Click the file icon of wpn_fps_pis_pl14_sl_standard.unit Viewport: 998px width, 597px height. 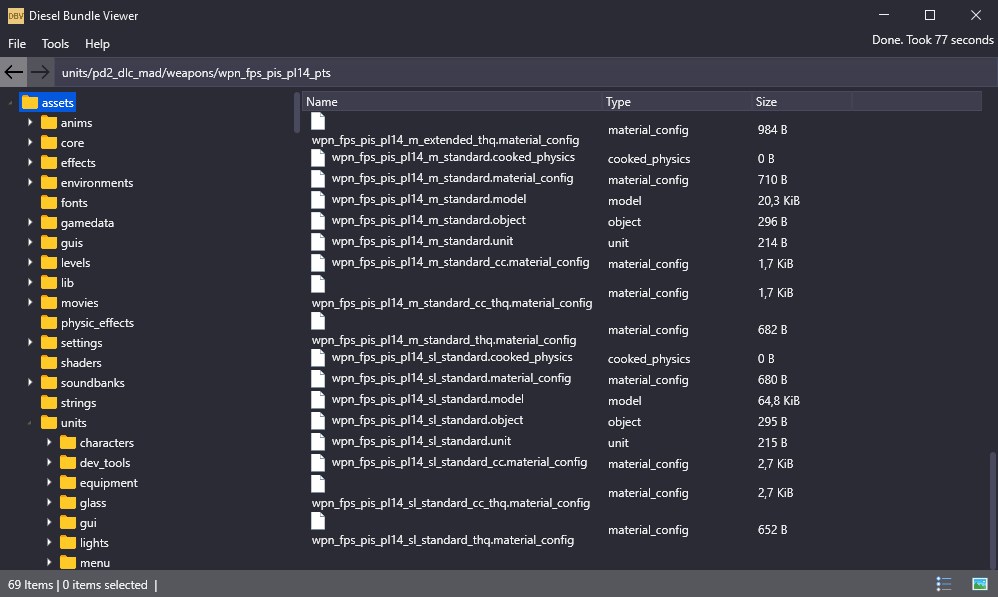point(318,442)
